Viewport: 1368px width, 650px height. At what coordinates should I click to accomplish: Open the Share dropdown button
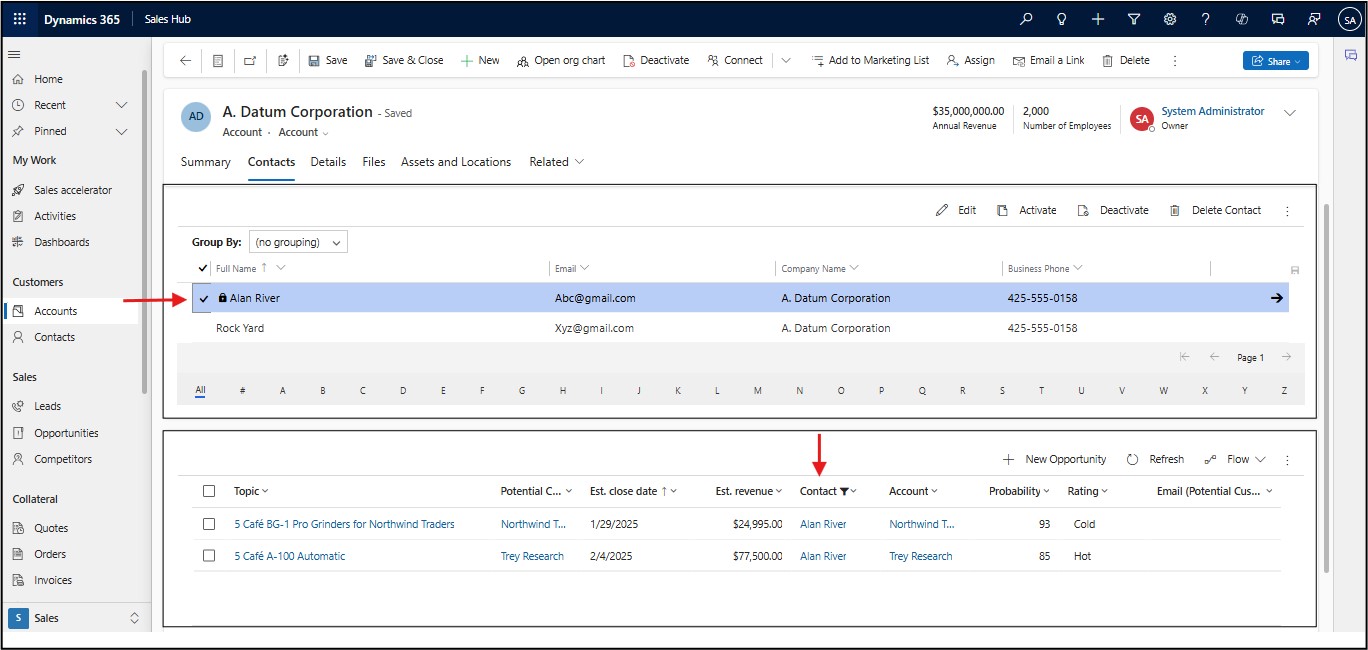tap(1276, 61)
